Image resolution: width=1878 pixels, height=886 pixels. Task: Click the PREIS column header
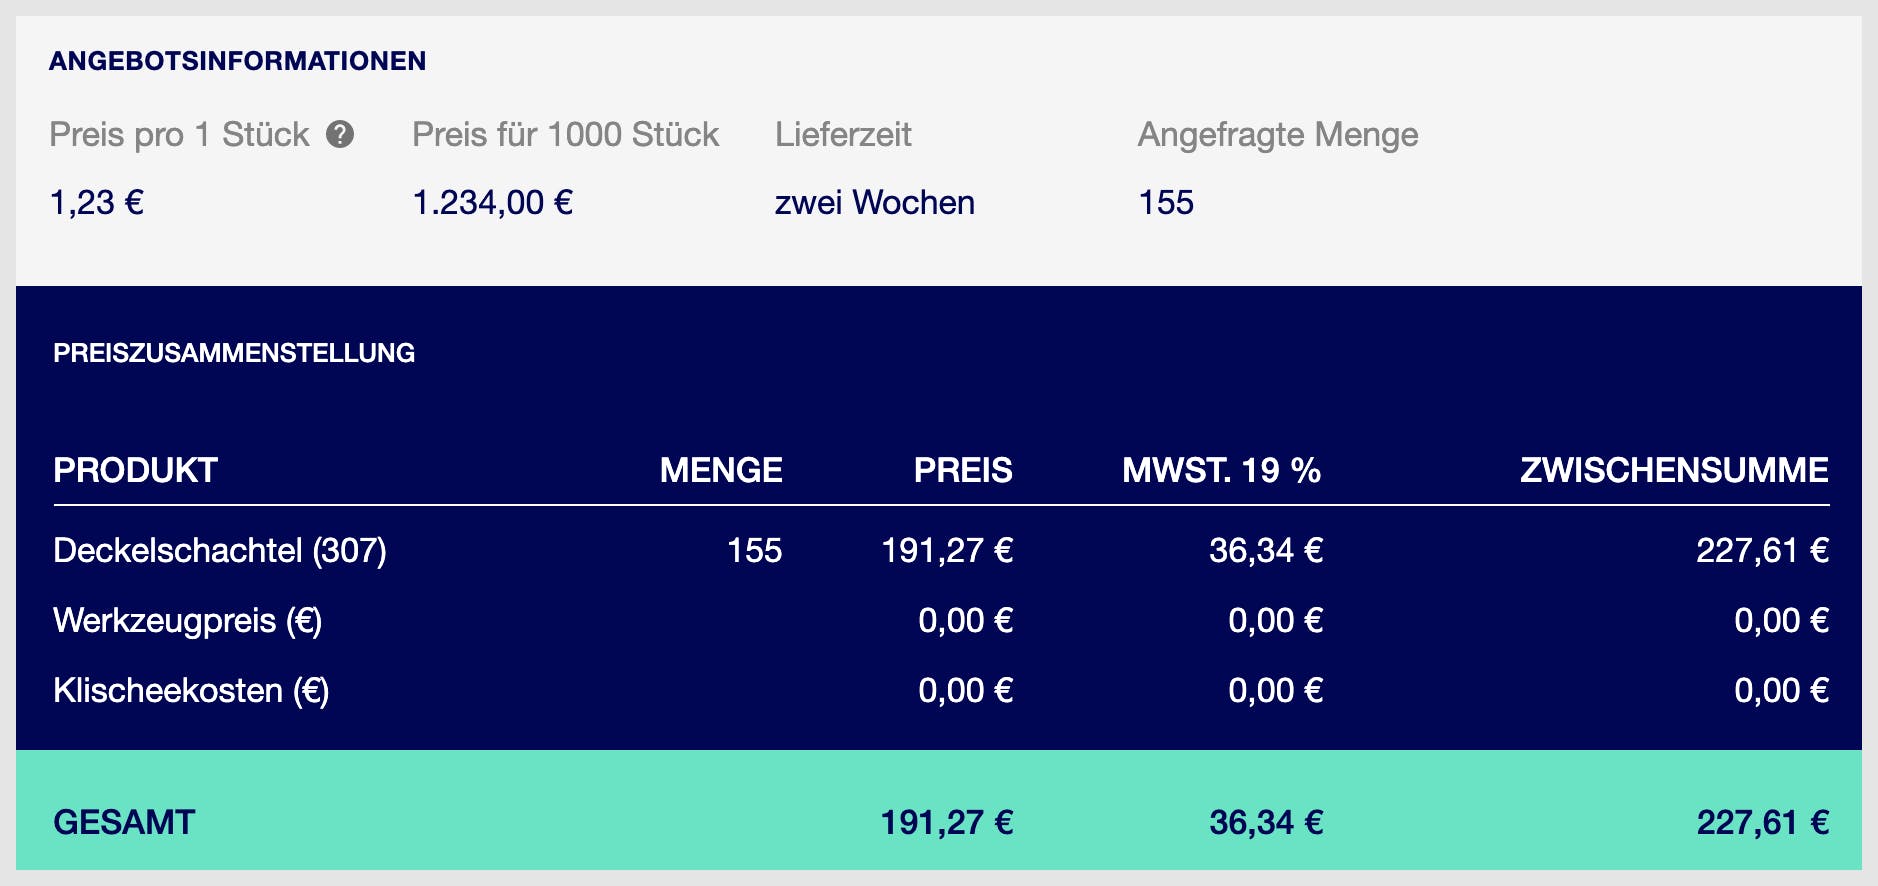[963, 470]
